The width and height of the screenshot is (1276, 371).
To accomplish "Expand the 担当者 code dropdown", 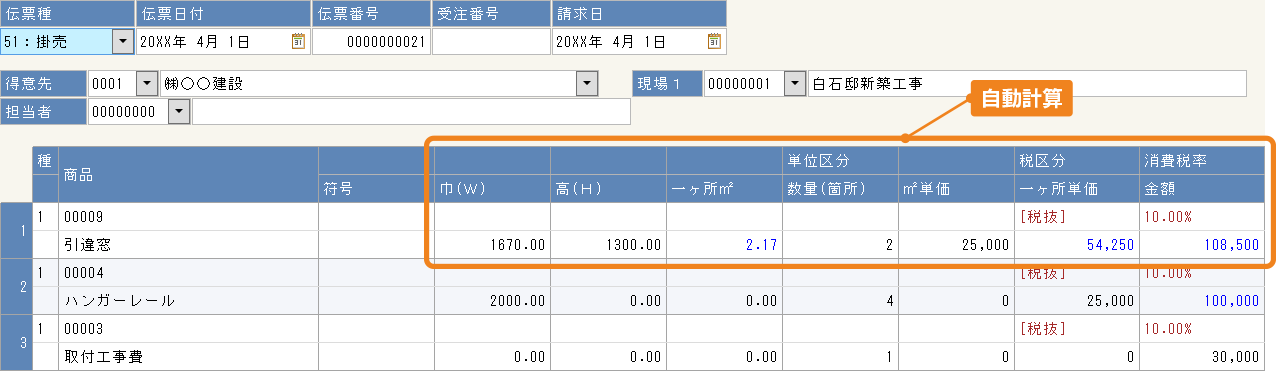I will 179,112.
